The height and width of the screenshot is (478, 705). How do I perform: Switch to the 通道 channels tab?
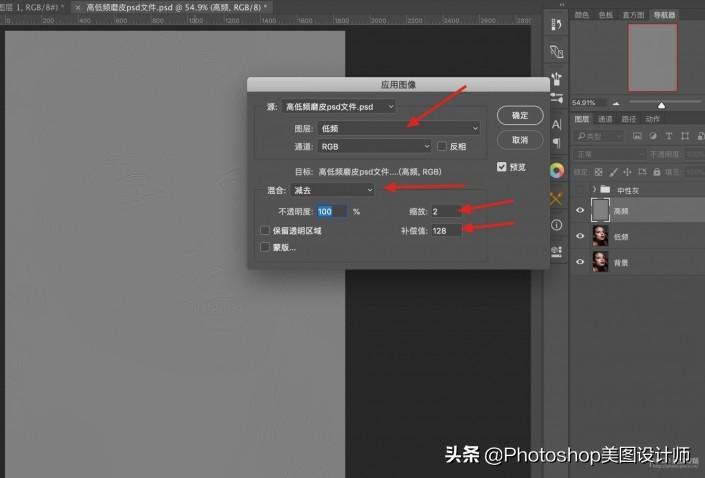point(603,119)
